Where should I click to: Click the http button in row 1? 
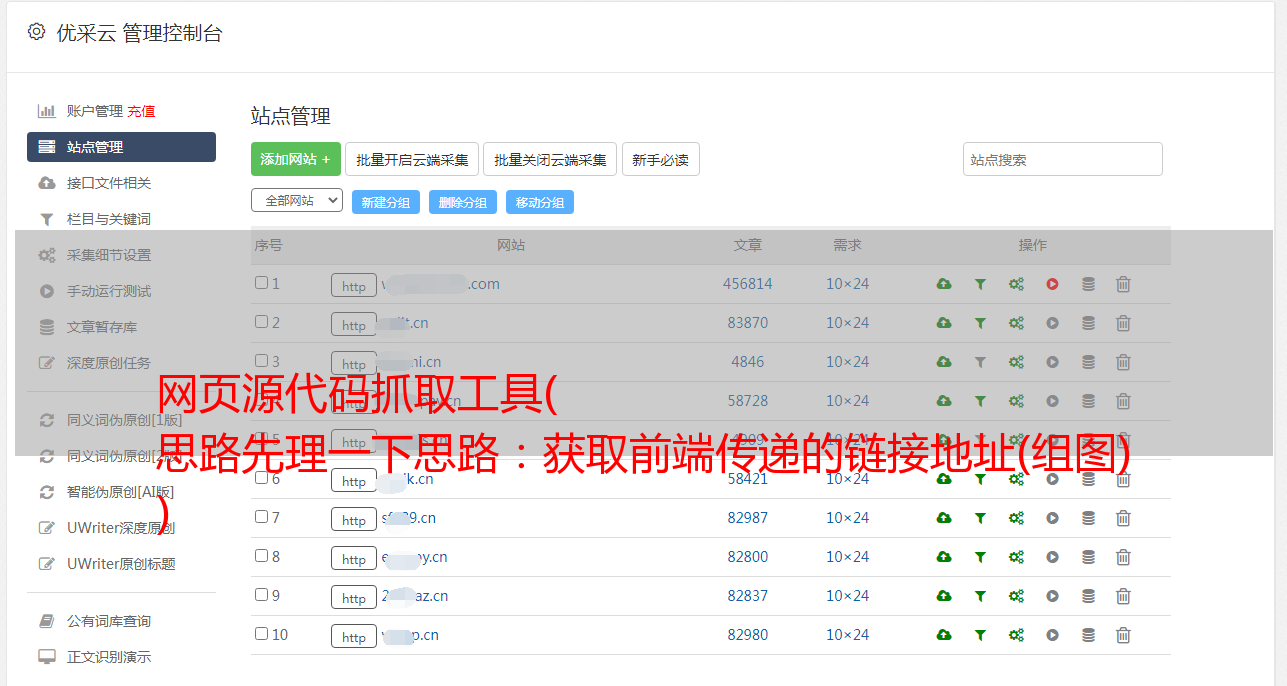tap(354, 286)
